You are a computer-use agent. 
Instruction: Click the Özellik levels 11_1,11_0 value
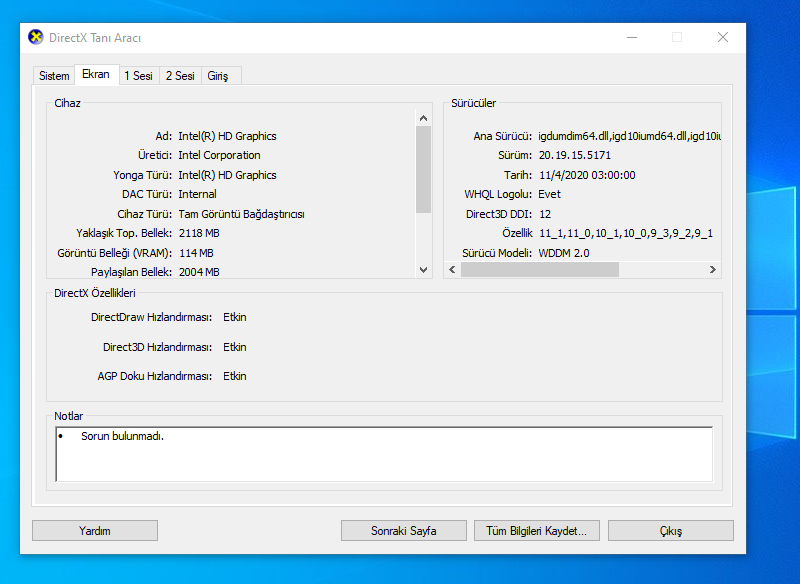626,233
